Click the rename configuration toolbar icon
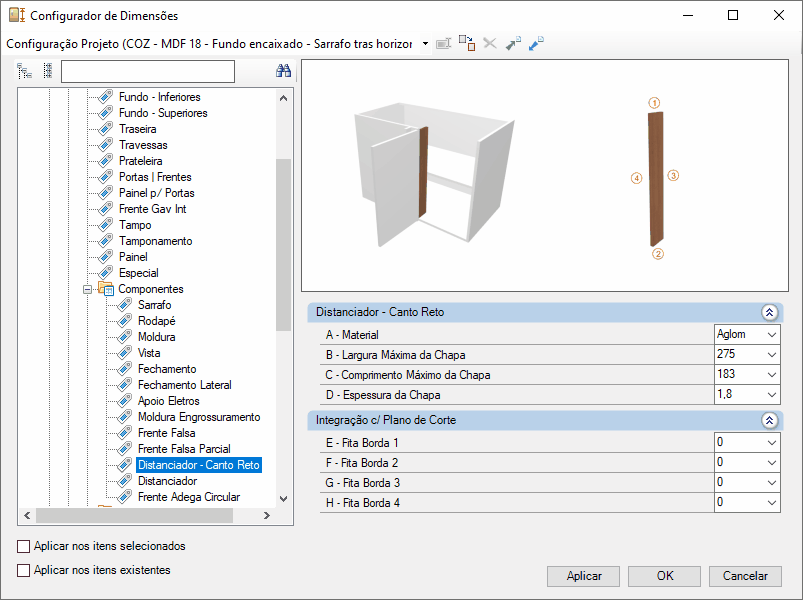This screenshot has height=600, width=803. pos(443,44)
